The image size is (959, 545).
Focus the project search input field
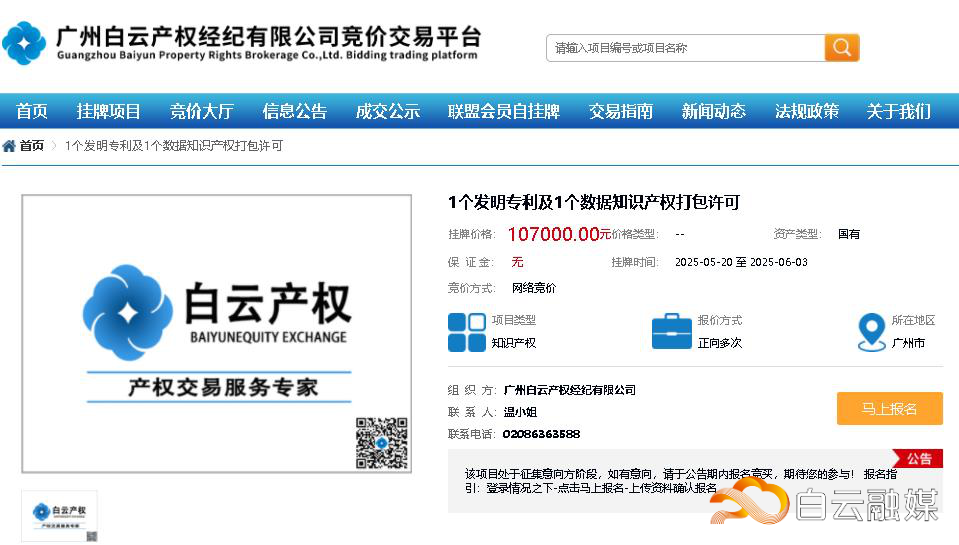coord(685,48)
